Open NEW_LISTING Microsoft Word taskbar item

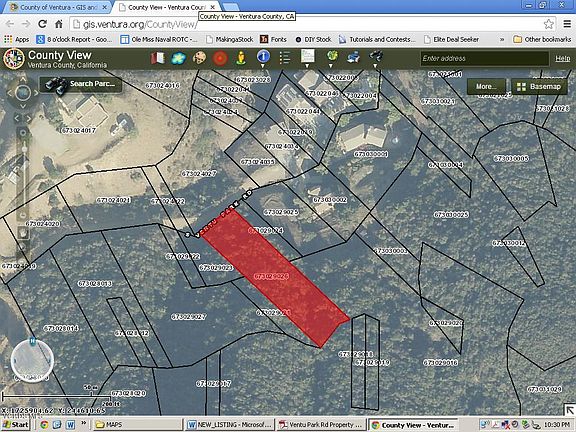click(x=229, y=425)
